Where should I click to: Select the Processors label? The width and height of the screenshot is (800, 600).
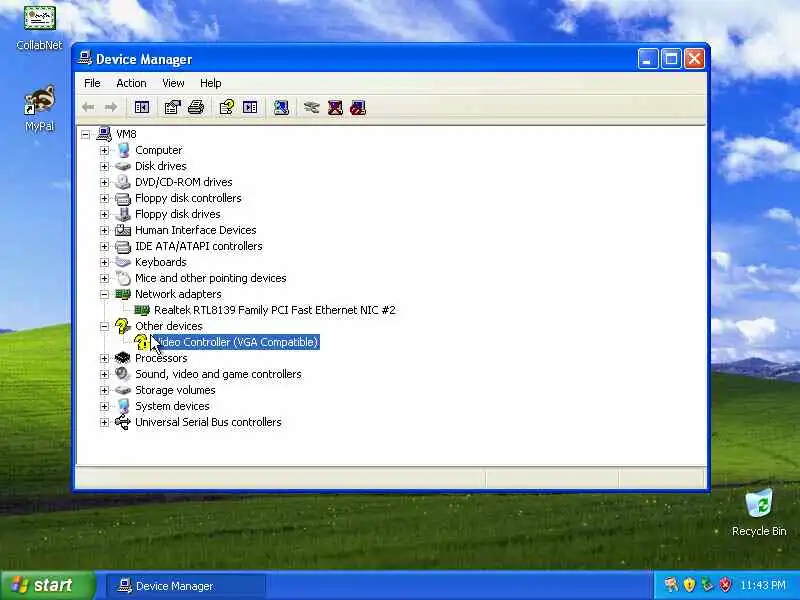coord(161,358)
